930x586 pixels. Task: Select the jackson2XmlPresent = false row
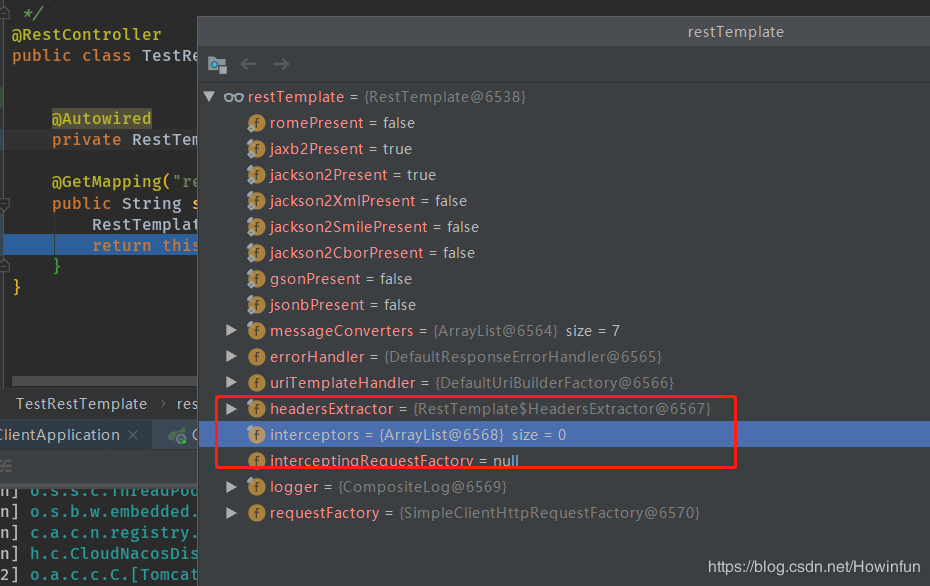564,201
